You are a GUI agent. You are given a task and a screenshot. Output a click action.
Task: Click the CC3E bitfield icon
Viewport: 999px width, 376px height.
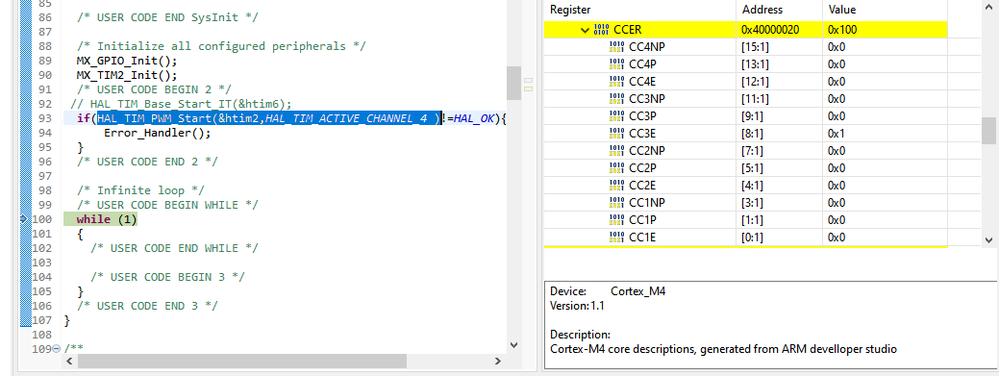click(x=617, y=133)
